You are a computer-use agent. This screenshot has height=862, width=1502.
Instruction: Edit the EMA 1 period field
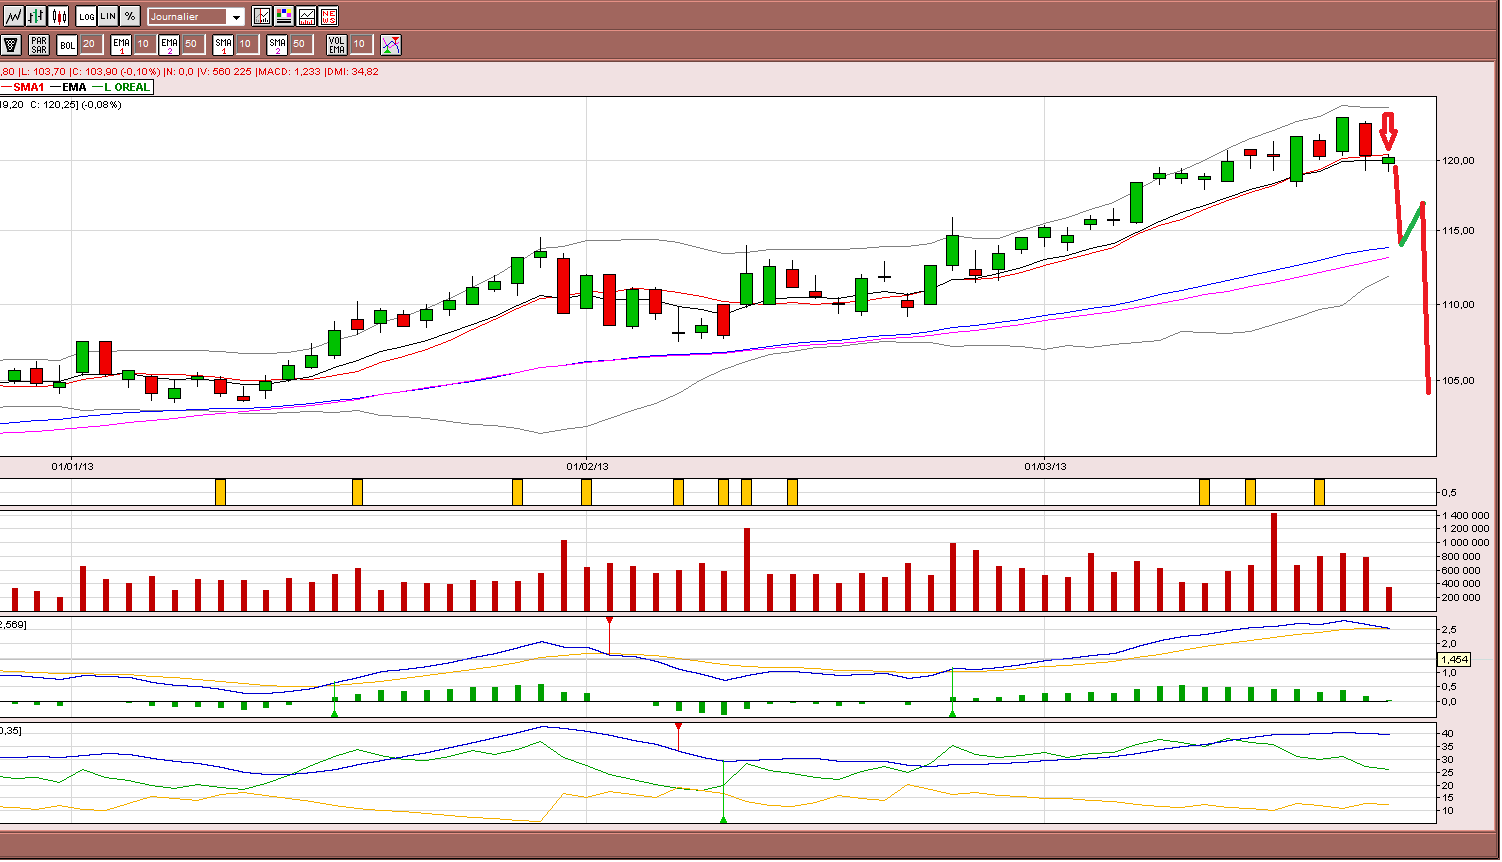(x=145, y=44)
